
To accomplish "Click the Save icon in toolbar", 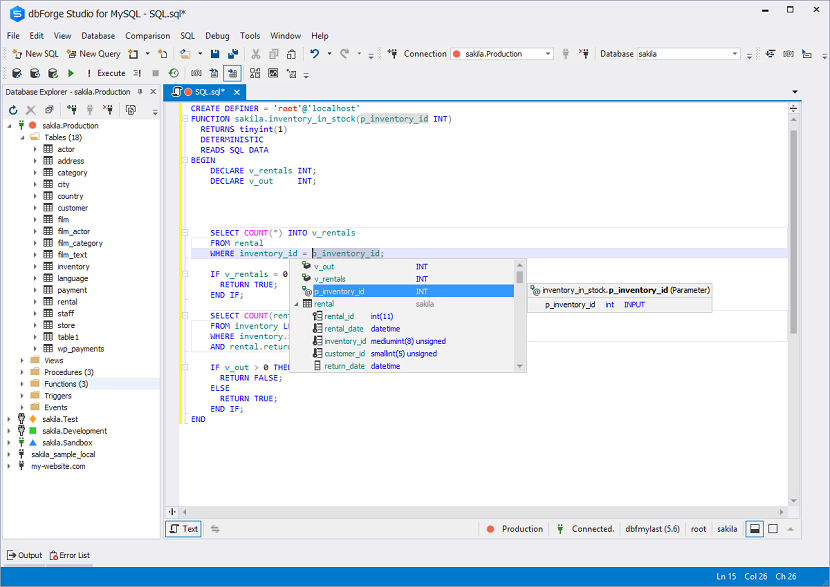I will (214, 54).
